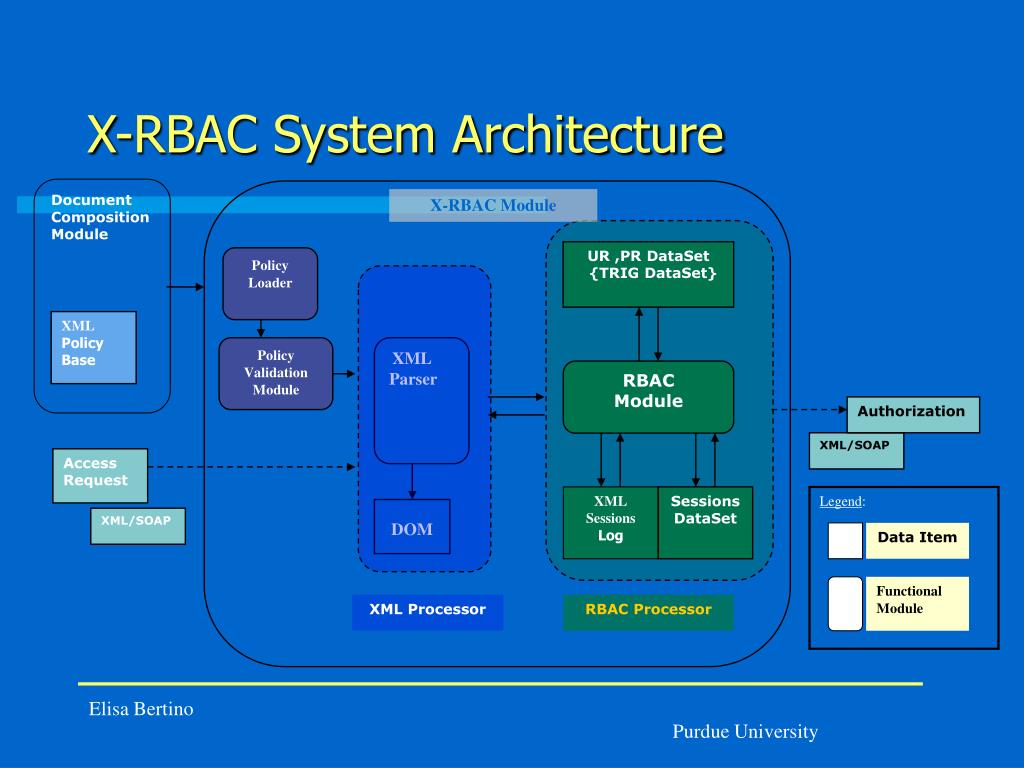Viewport: 1024px width, 768px height.
Task: Click the Functional Module legend label
Action: pos(917,603)
